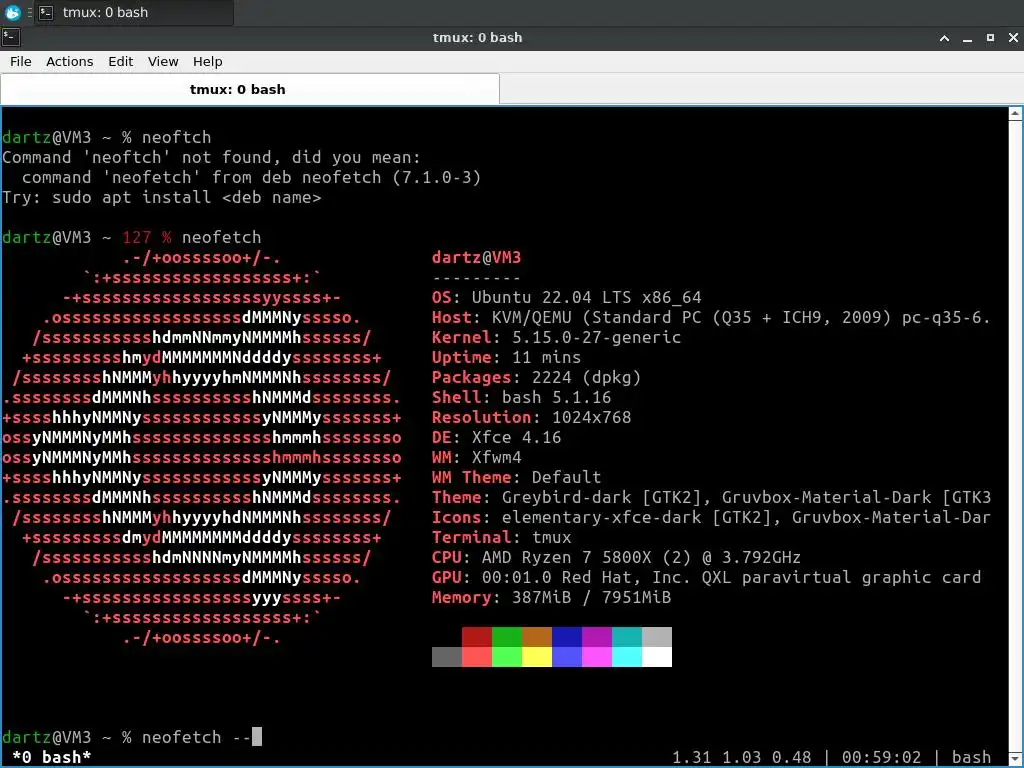Viewport: 1024px width, 768px height.
Task: Click the 'tmux: 0 bash' taskbar window button
Action: pos(134,12)
